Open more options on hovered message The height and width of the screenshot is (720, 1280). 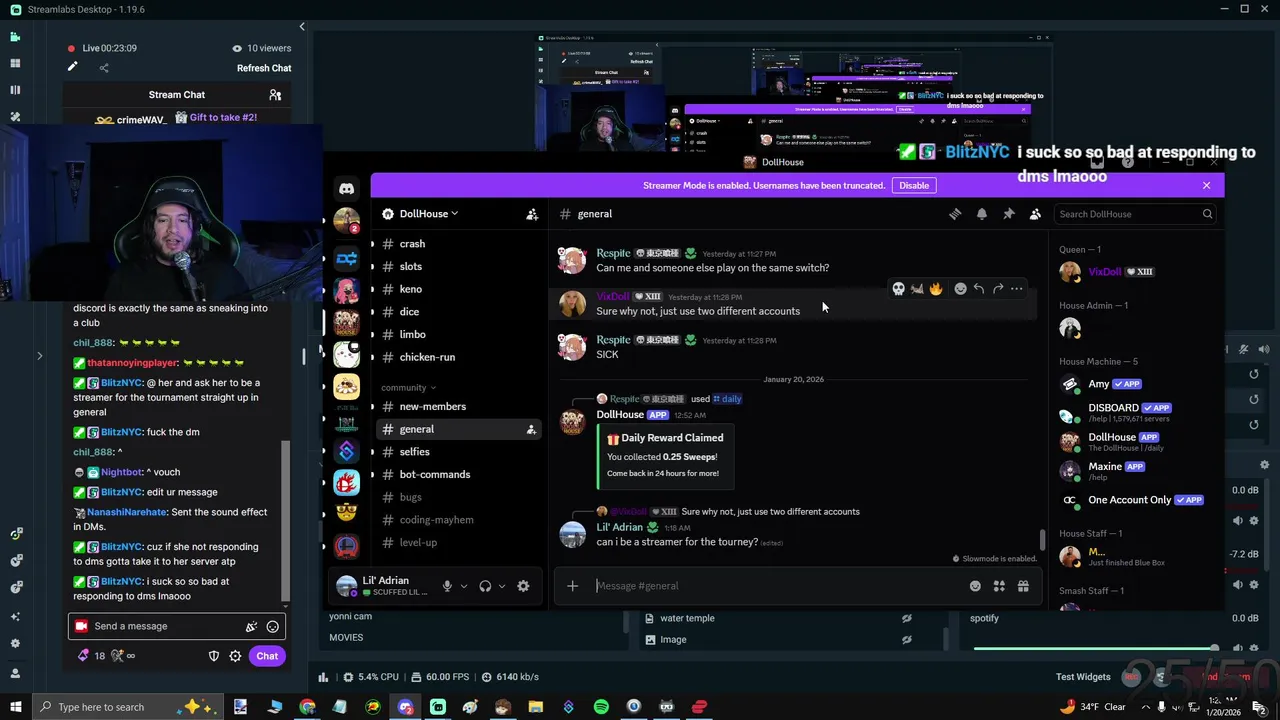(x=1017, y=289)
